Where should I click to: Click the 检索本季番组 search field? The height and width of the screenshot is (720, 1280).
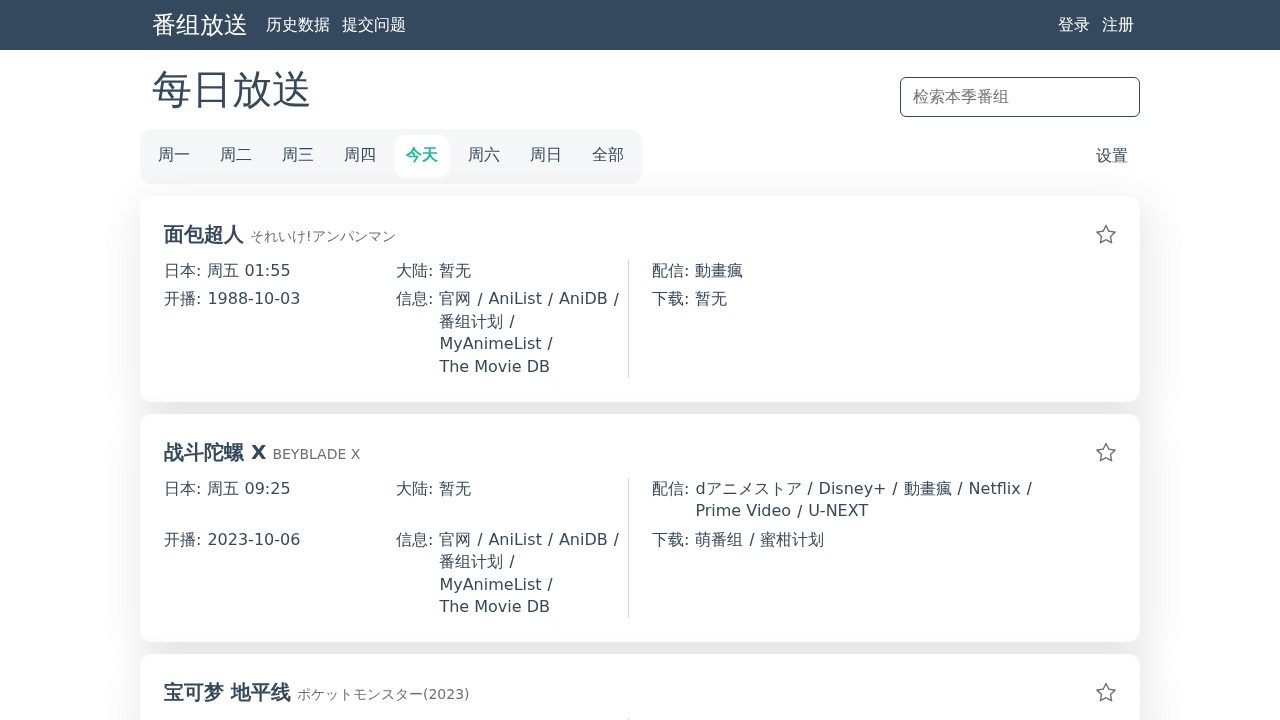coord(1019,97)
